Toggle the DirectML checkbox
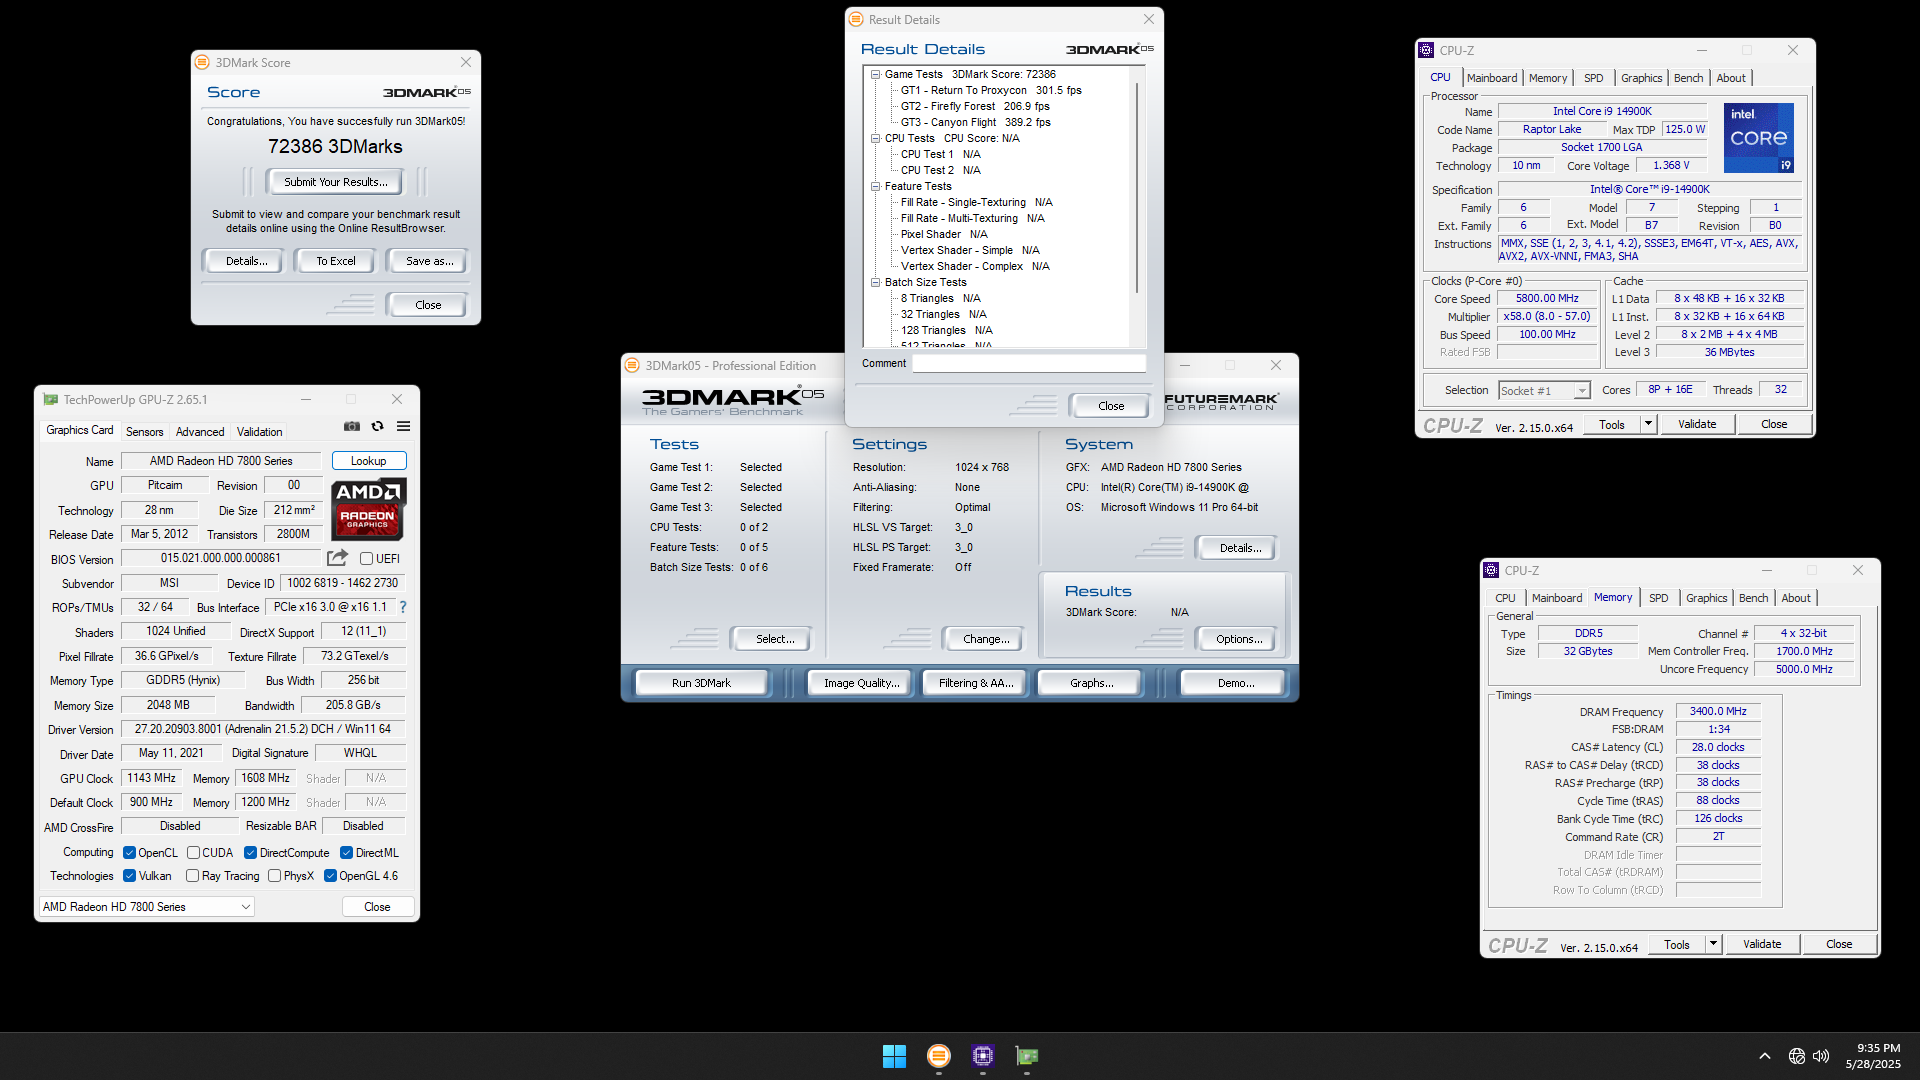 (x=346, y=853)
